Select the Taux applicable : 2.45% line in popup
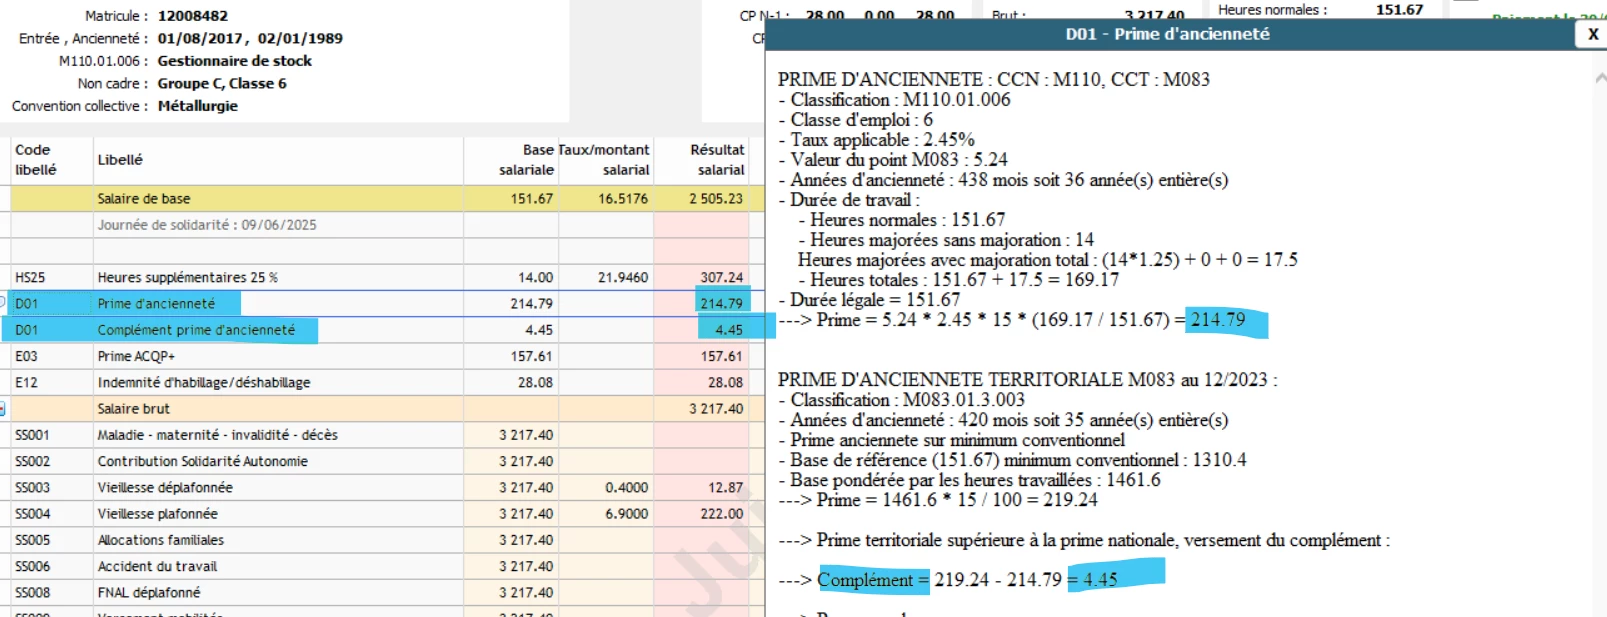This screenshot has width=1607, height=617. pos(876,140)
